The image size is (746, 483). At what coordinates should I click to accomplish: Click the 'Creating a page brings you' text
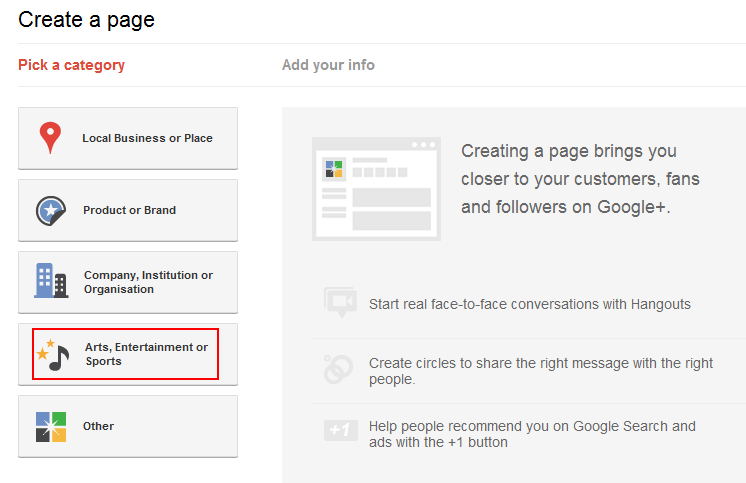[569, 151]
